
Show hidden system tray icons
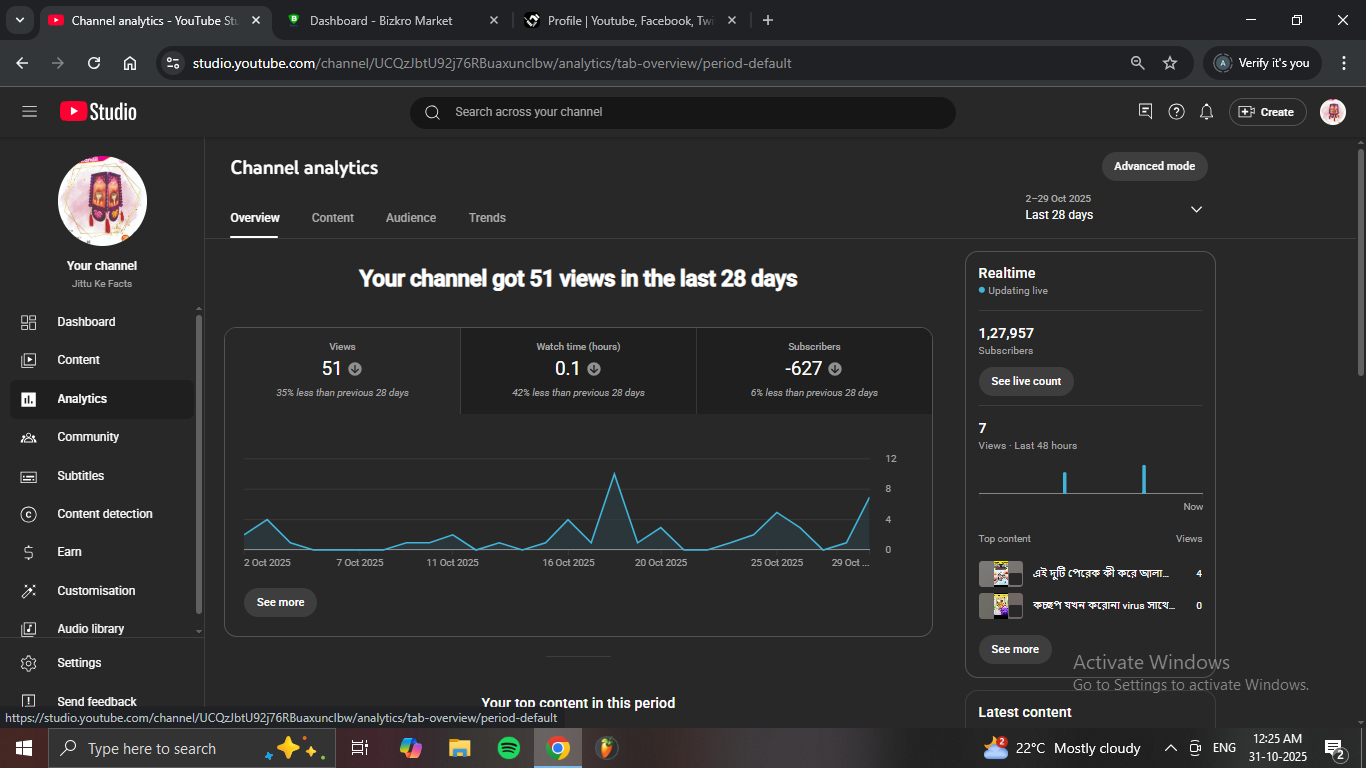1170,748
